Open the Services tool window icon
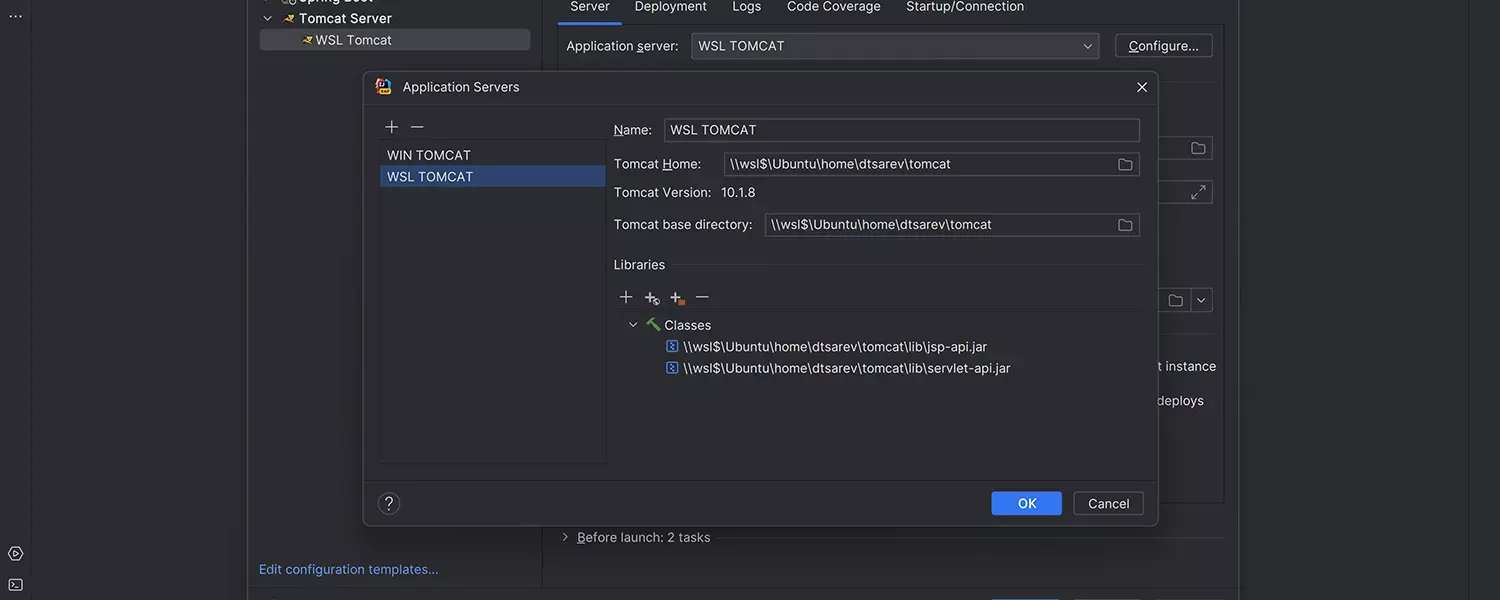 pyautogui.click(x=15, y=554)
